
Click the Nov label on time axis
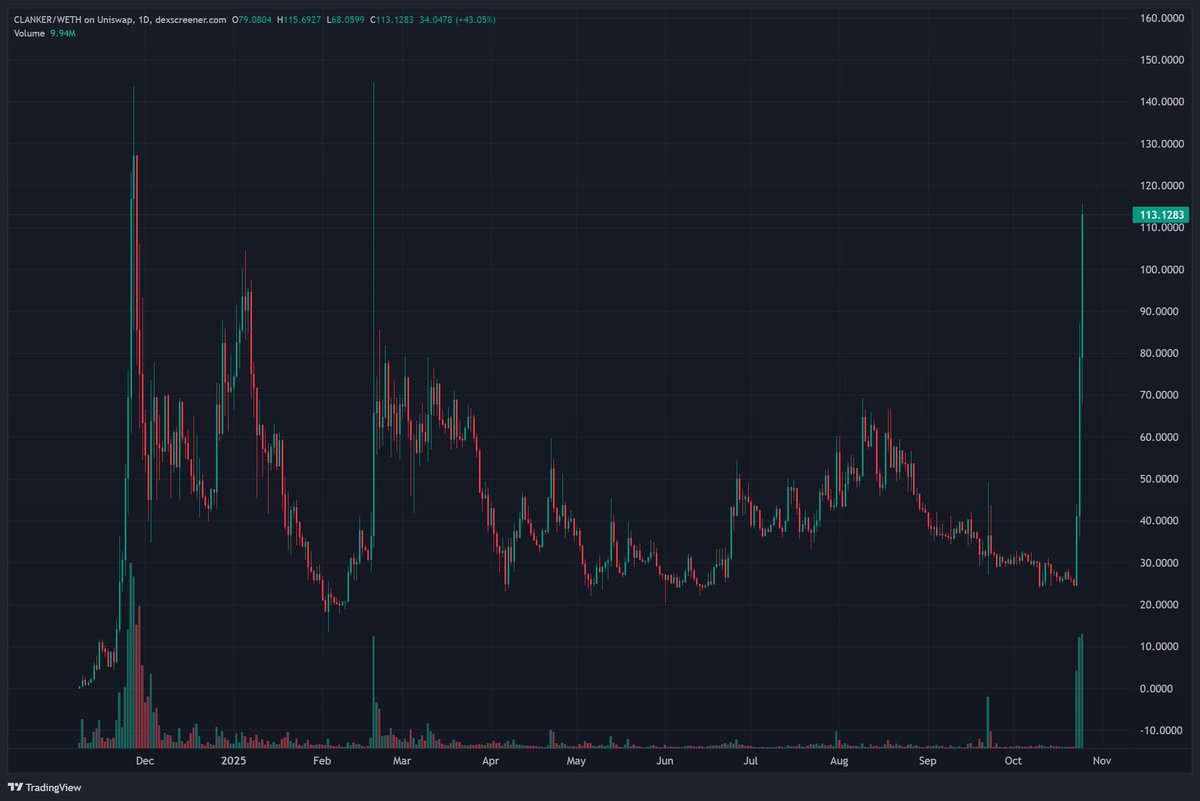click(1101, 761)
